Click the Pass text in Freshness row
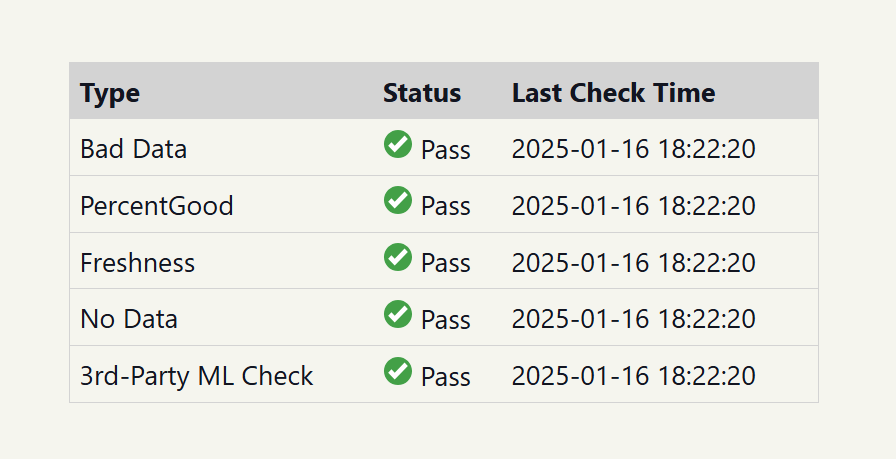Image resolution: width=896 pixels, height=459 pixels. click(446, 263)
